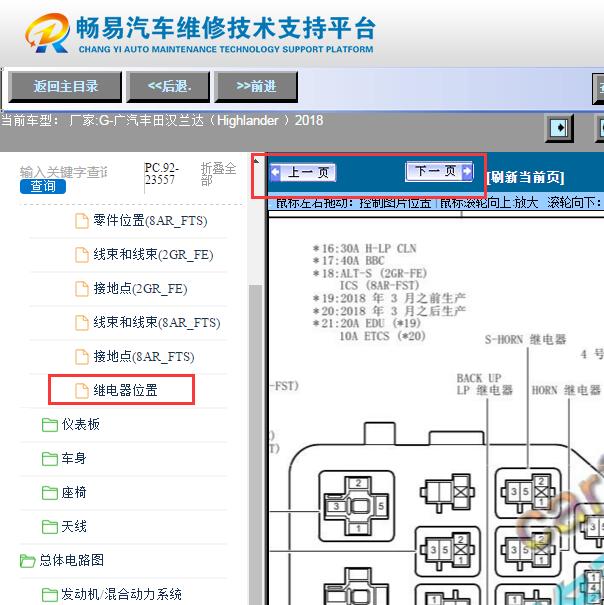Click the blue 查询 search button
This screenshot has width=604, height=605.
pos(43,186)
